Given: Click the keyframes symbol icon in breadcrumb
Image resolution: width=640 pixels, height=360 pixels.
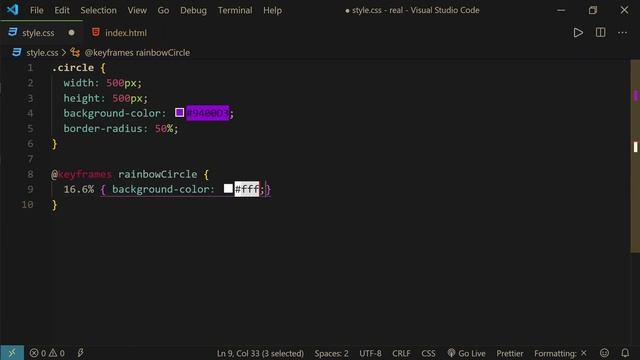Looking at the screenshot, I should pos(75,52).
